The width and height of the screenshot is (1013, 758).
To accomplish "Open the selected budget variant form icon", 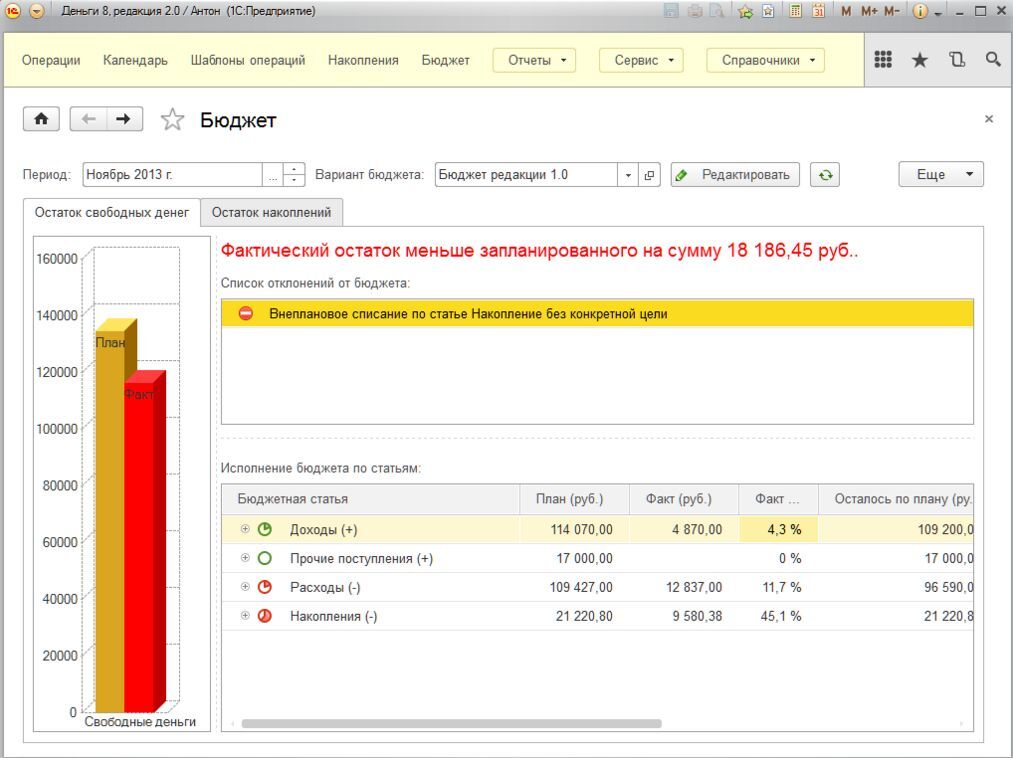I will (x=649, y=175).
